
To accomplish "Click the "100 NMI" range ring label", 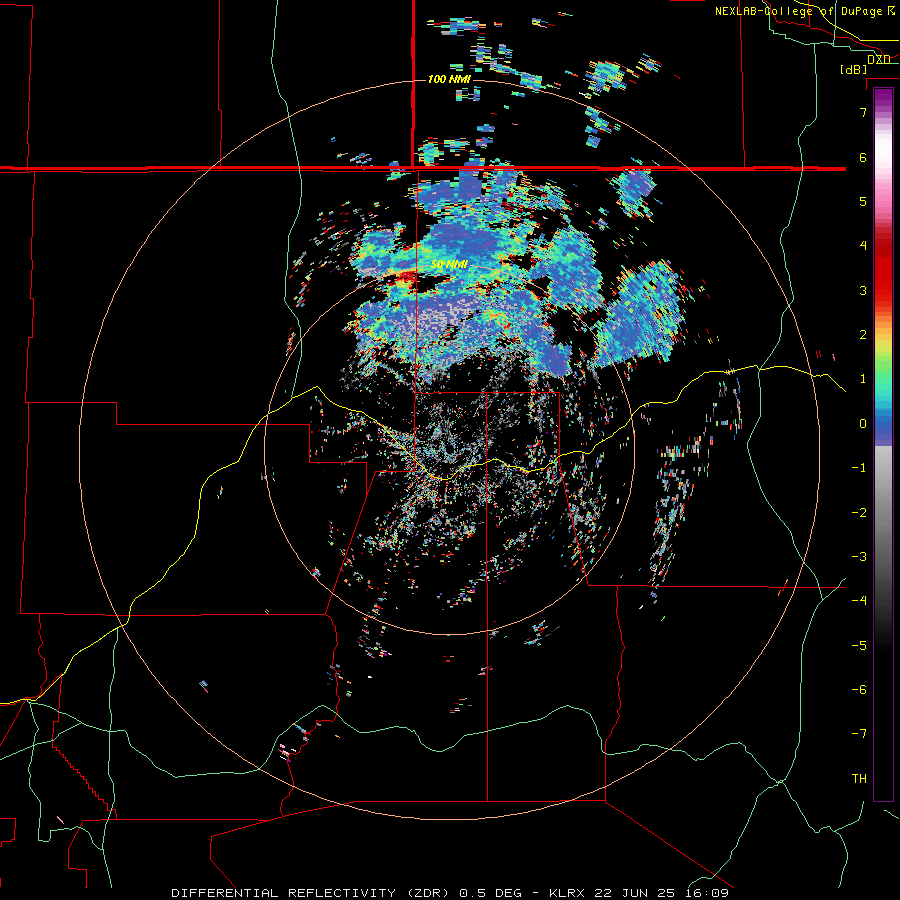I will [x=449, y=79].
